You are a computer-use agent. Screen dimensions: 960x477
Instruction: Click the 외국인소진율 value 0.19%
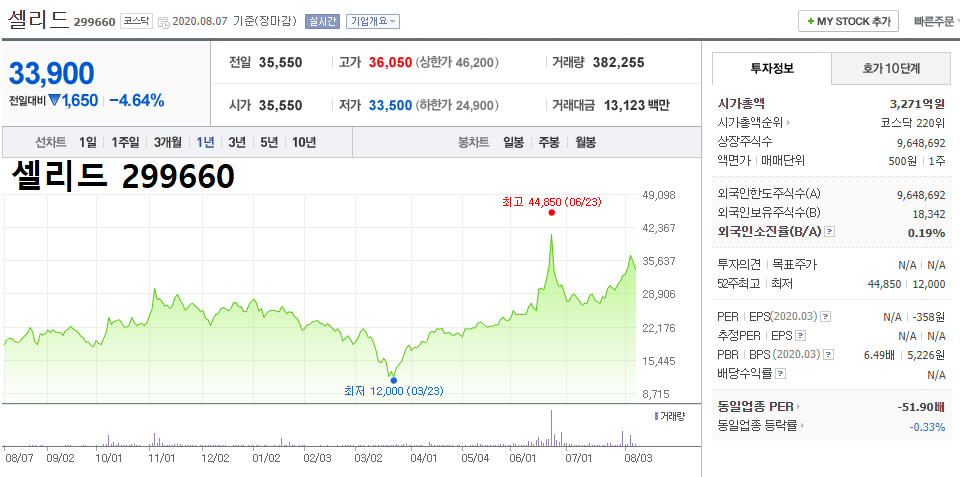click(926, 233)
